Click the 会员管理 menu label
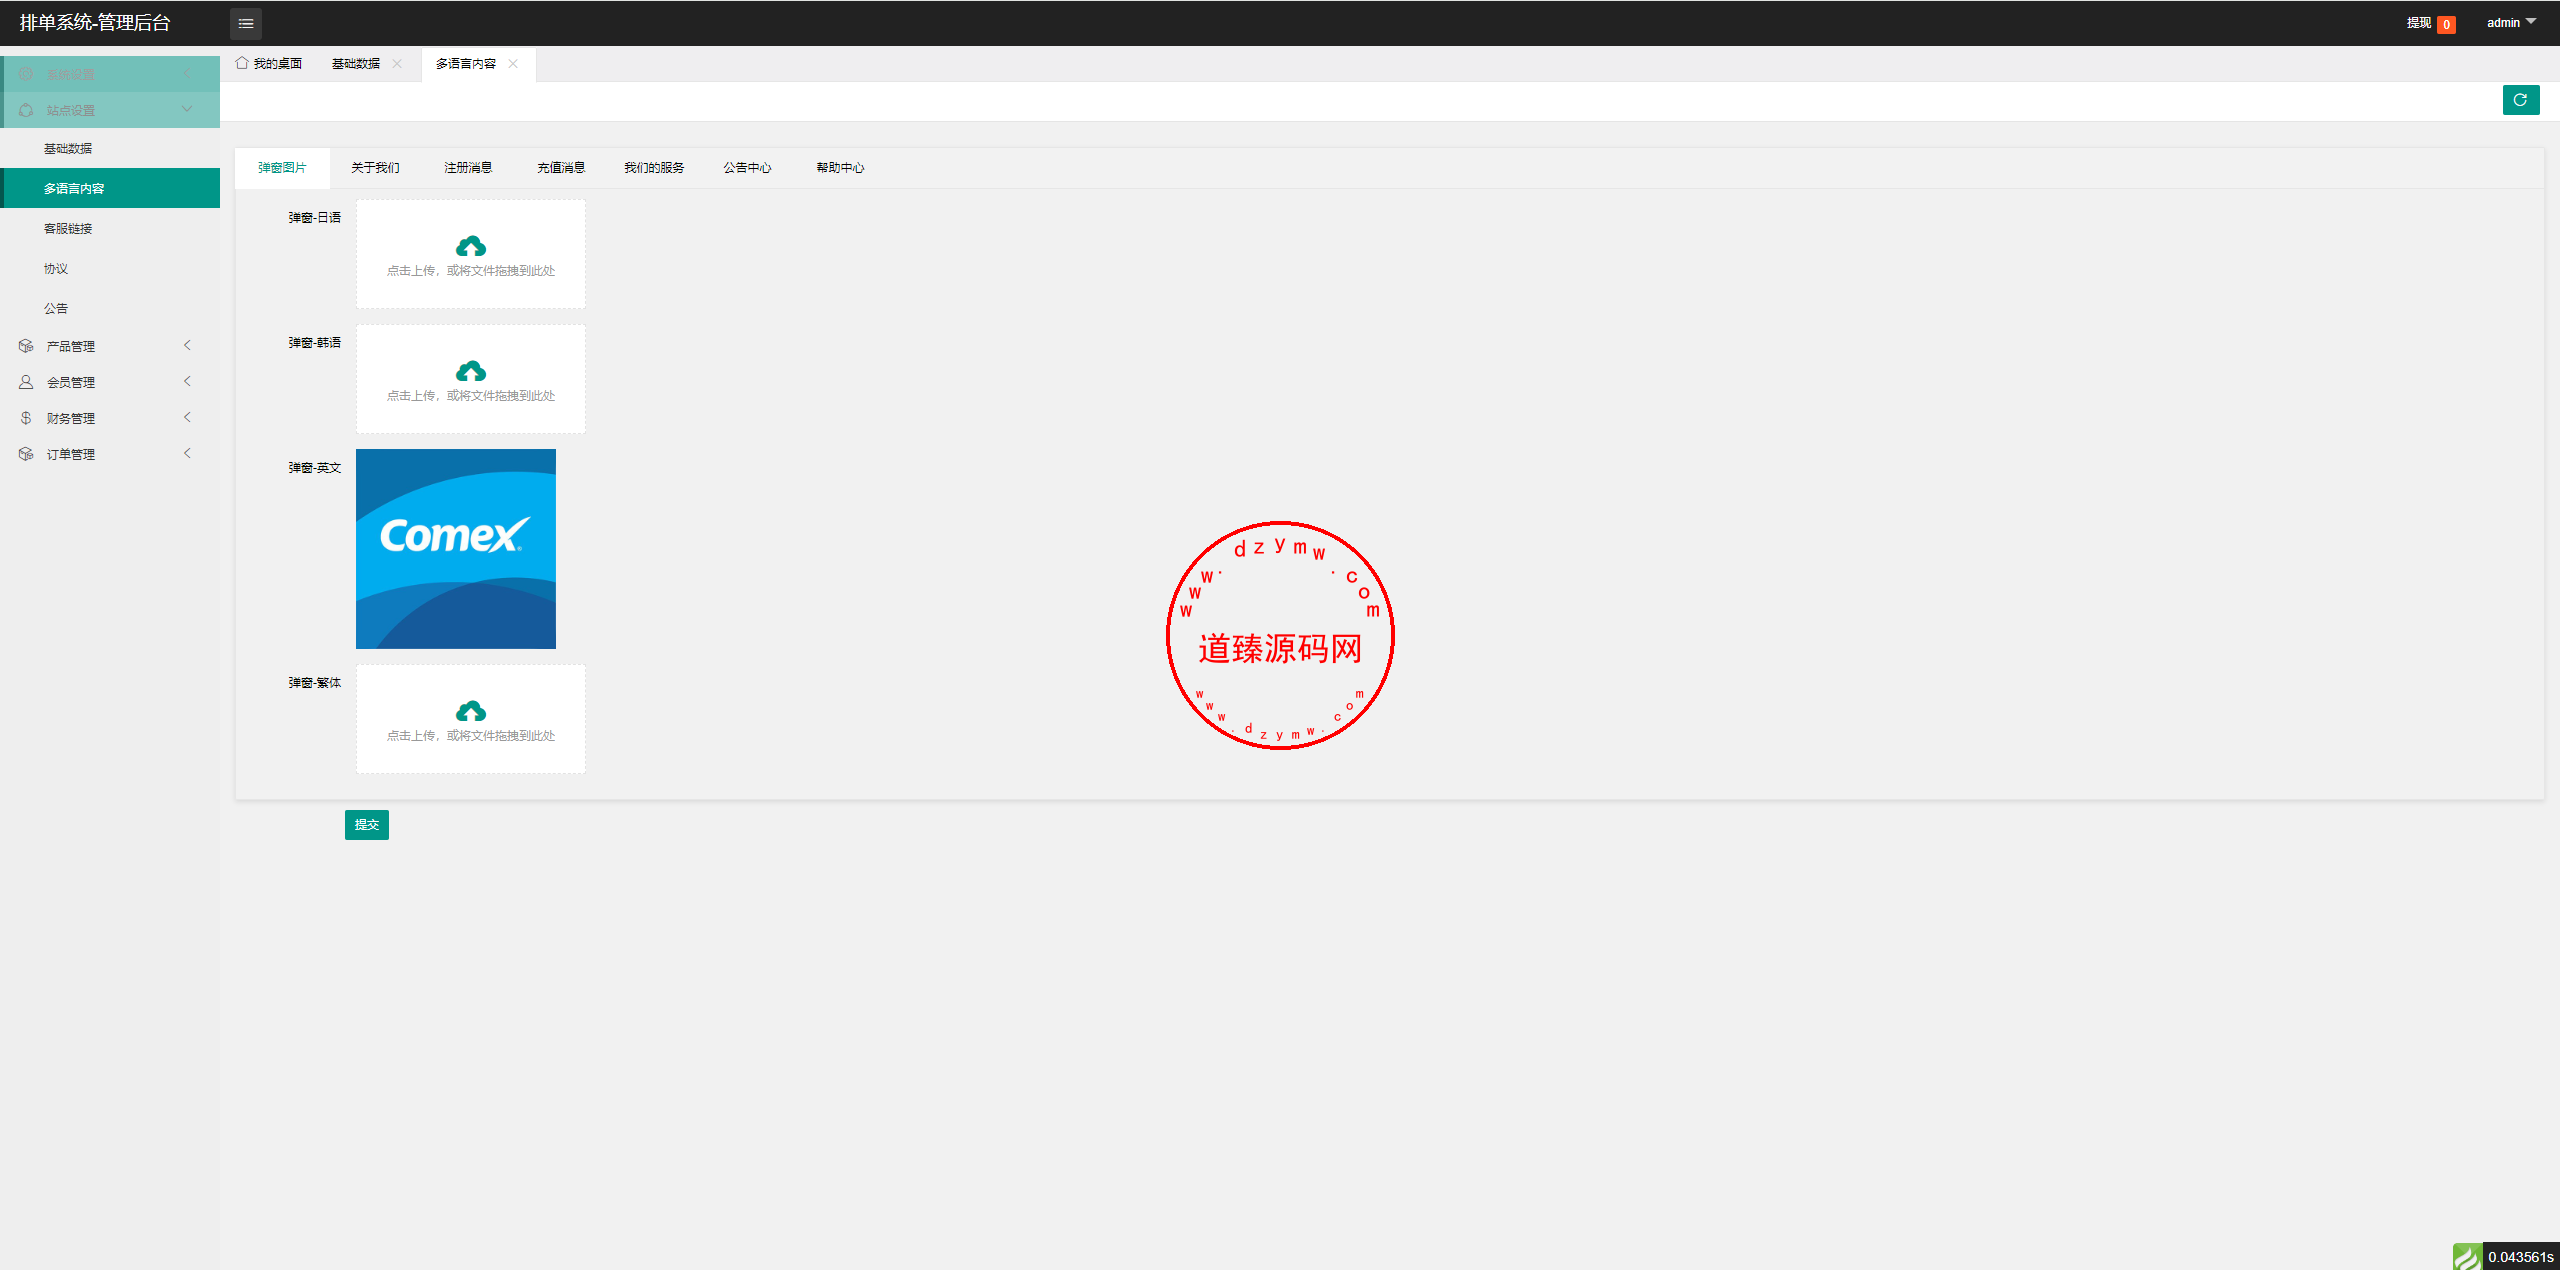Viewport: 2560px width, 1270px height. point(71,382)
